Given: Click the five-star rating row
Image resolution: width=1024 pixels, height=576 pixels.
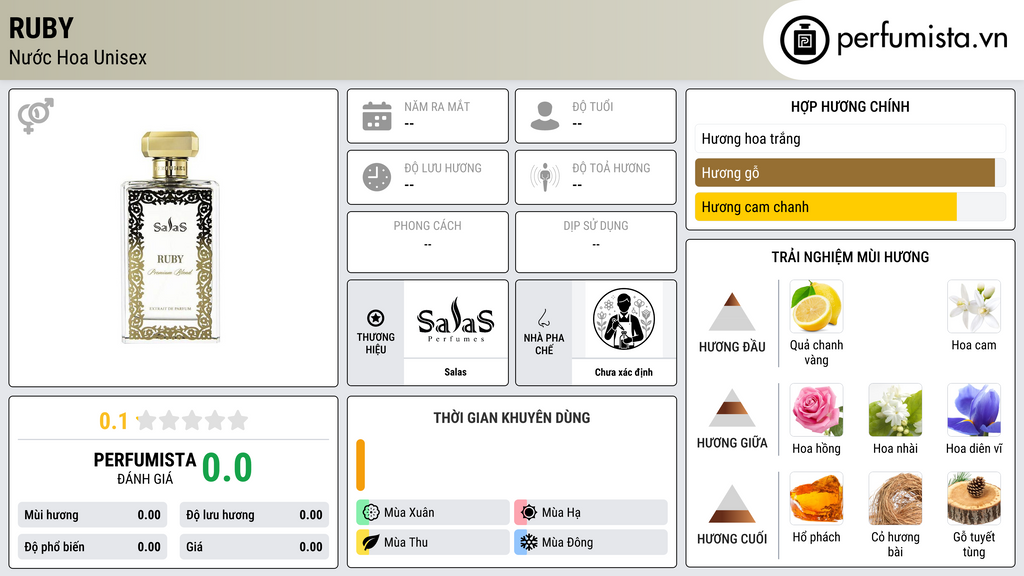Looking at the screenshot, I should point(193,420).
